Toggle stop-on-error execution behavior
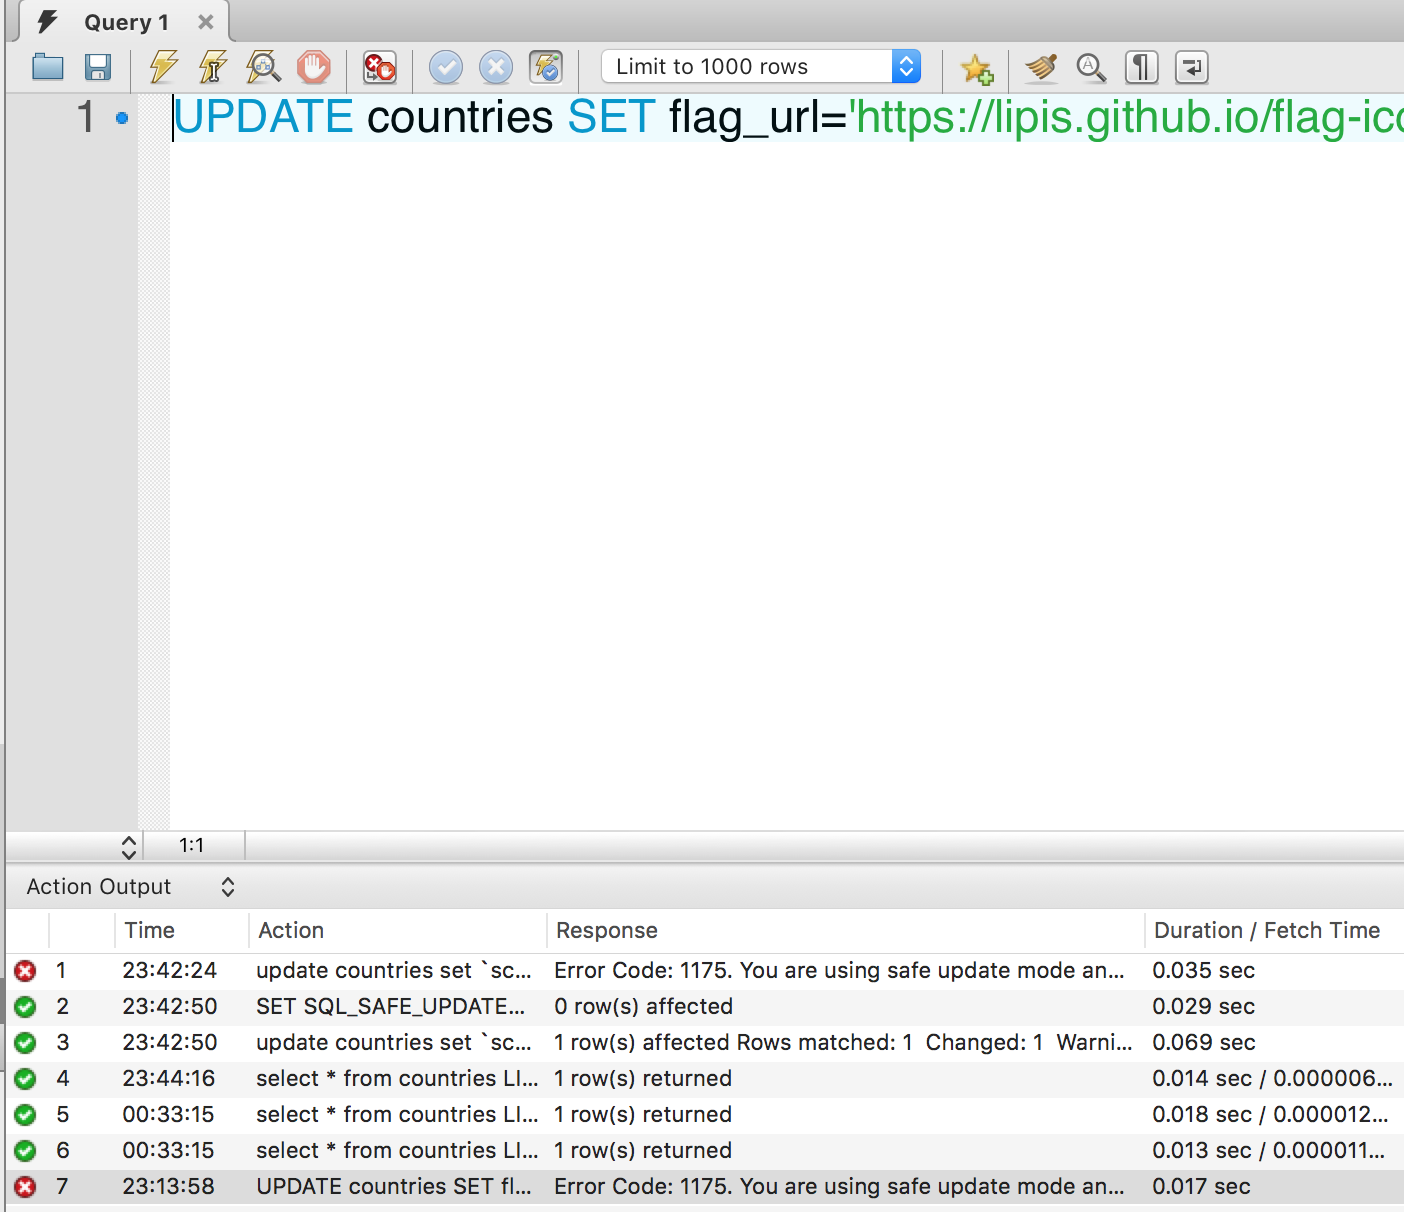This screenshot has width=1404, height=1212. pyautogui.click(x=378, y=67)
